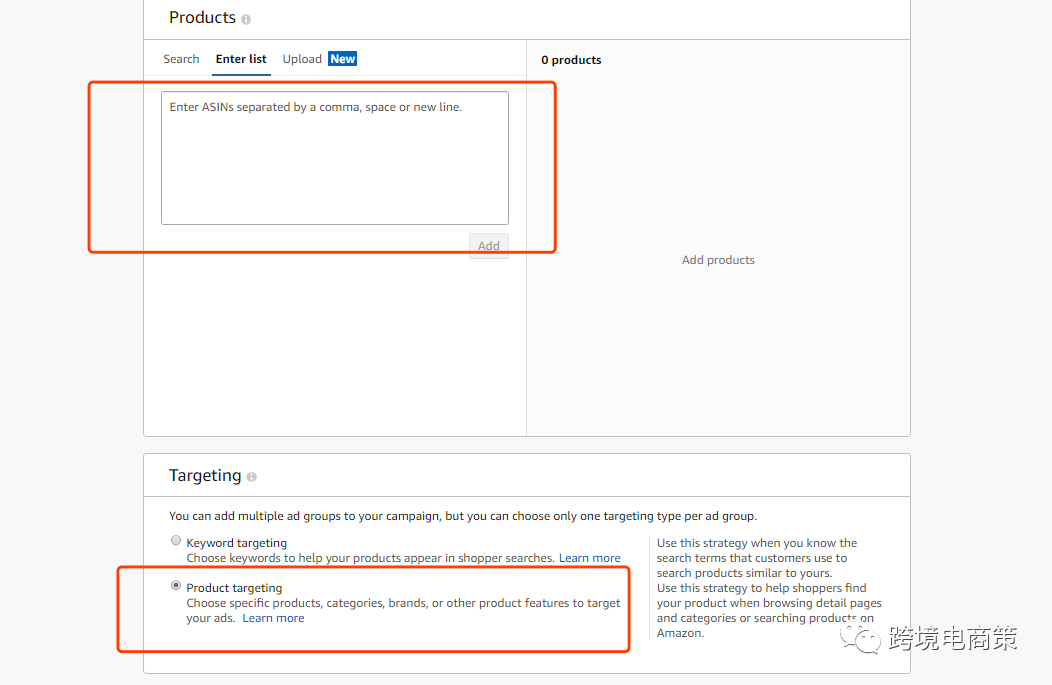Select the Keyword targeting radio button

click(176, 541)
